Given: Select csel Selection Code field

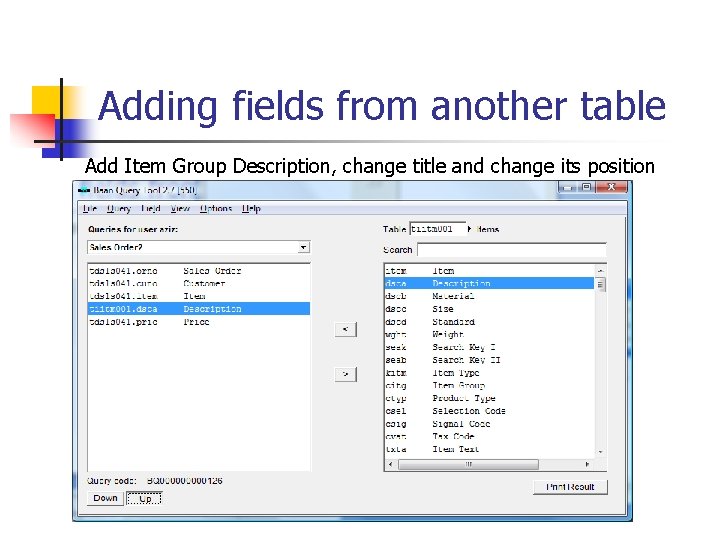Looking at the screenshot, I should [489, 411].
